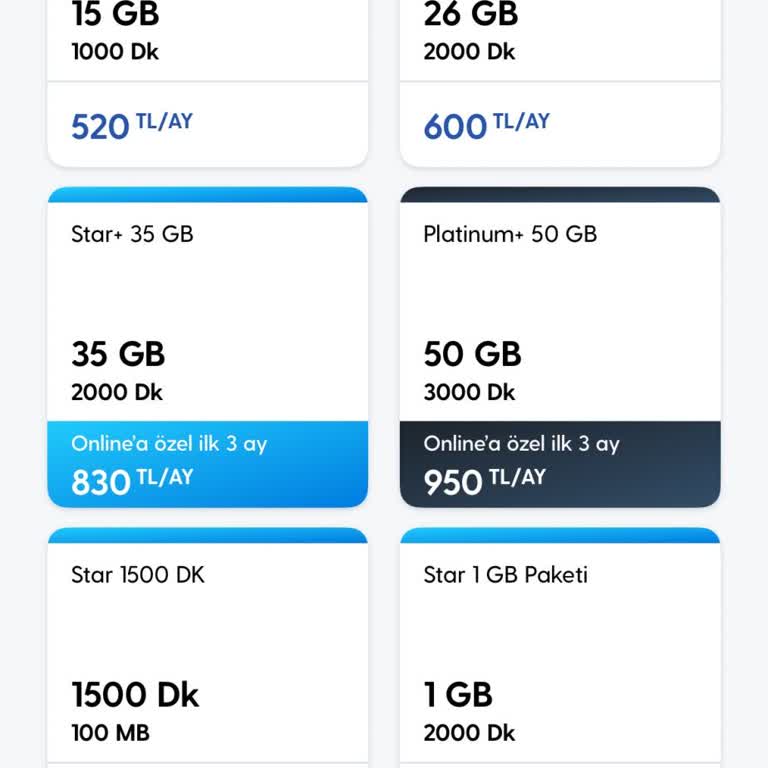Click the dark Online'a özel banner text
Screen dimensions: 768x768
[x=521, y=444]
